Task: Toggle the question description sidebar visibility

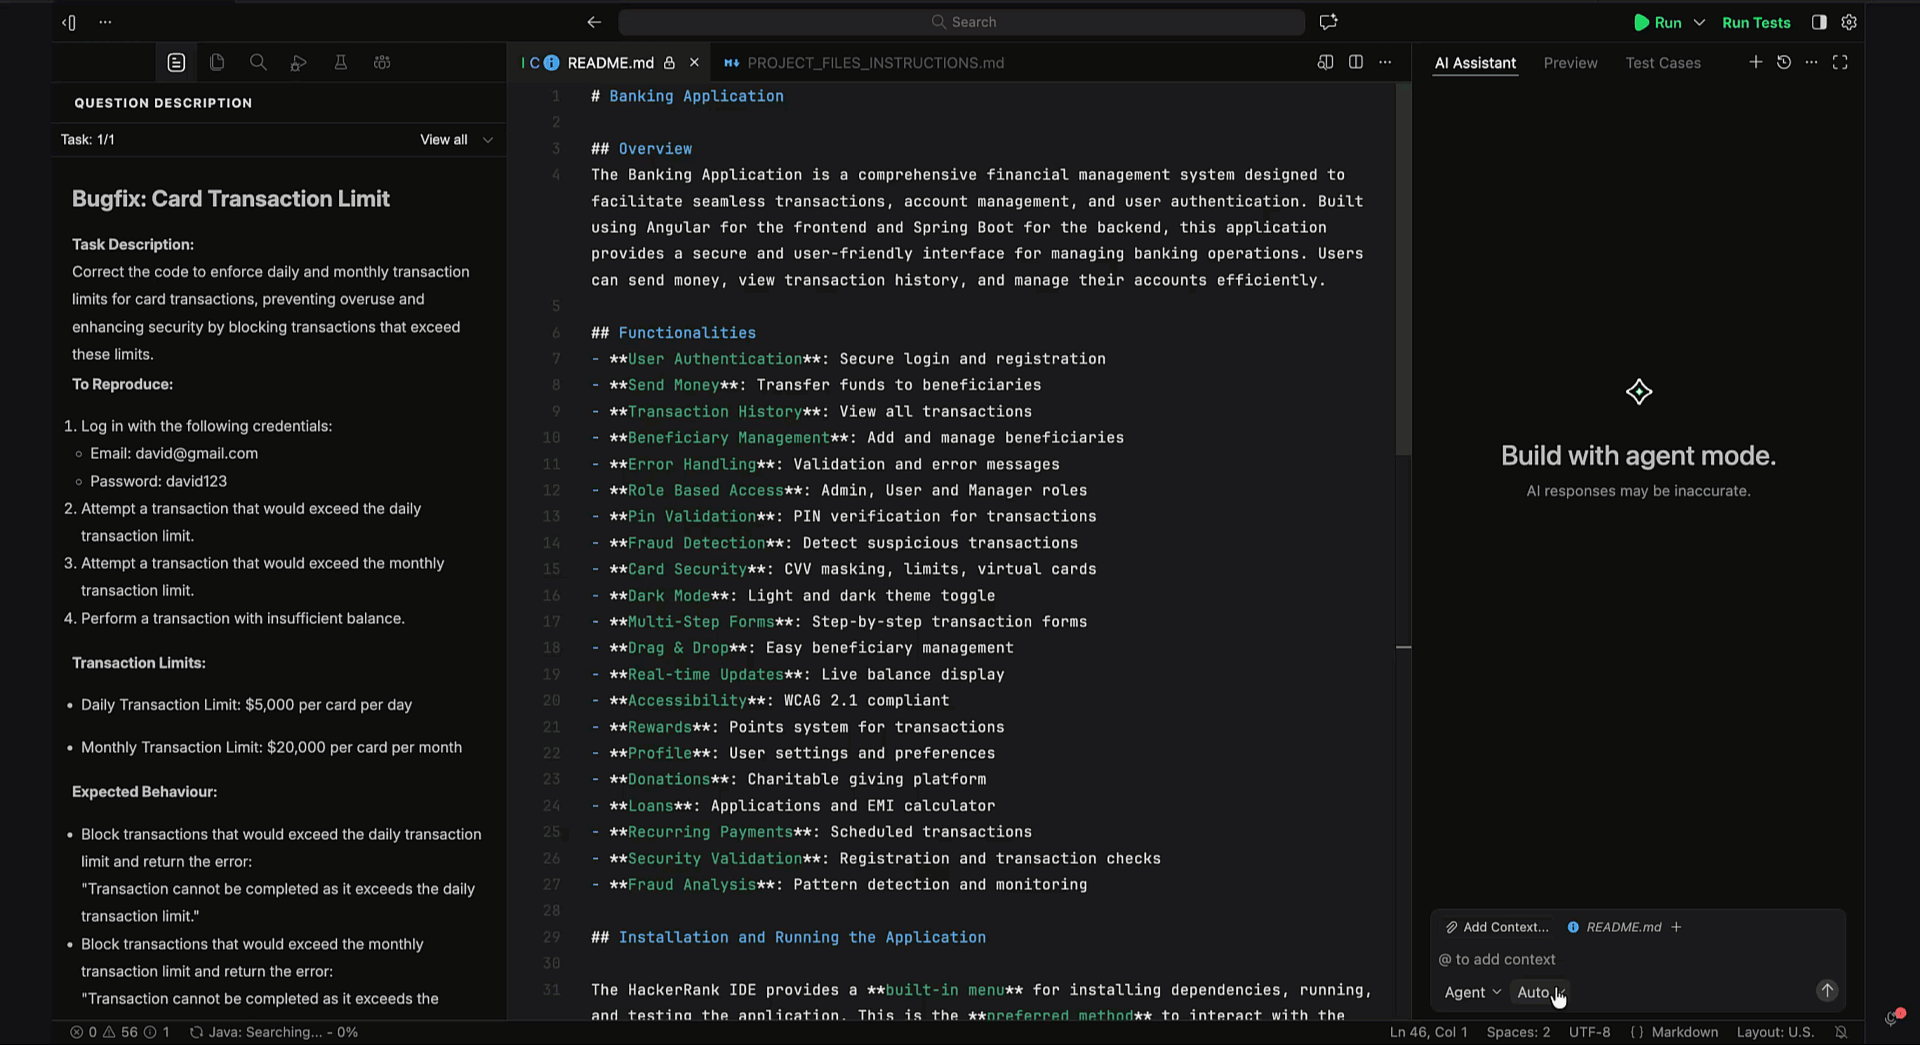Action: point(68,22)
